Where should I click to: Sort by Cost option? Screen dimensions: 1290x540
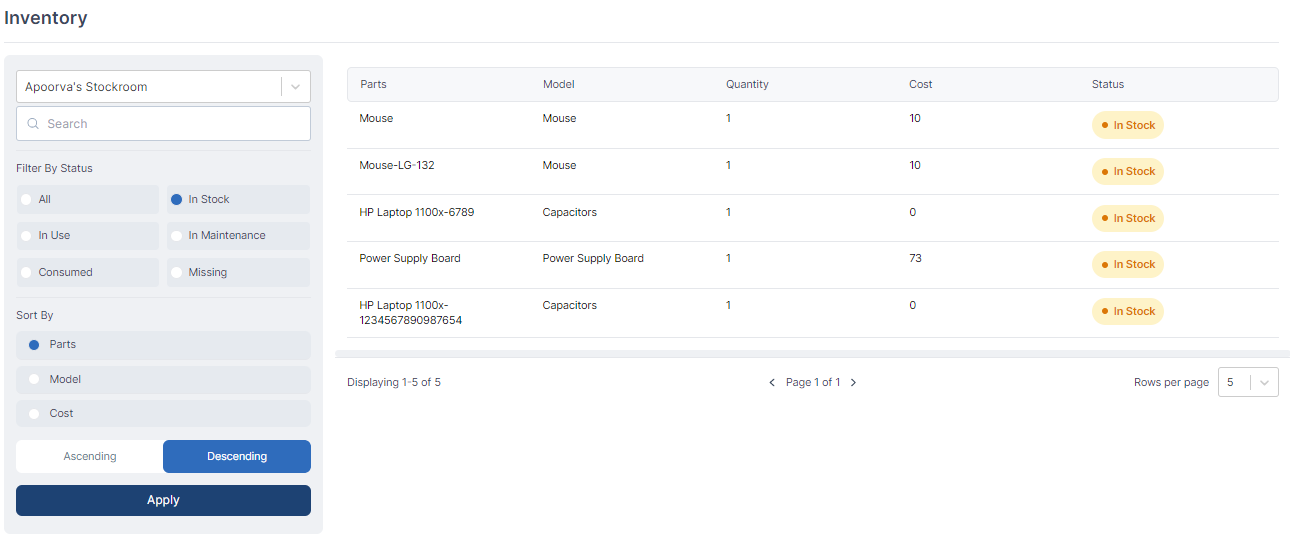click(163, 414)
